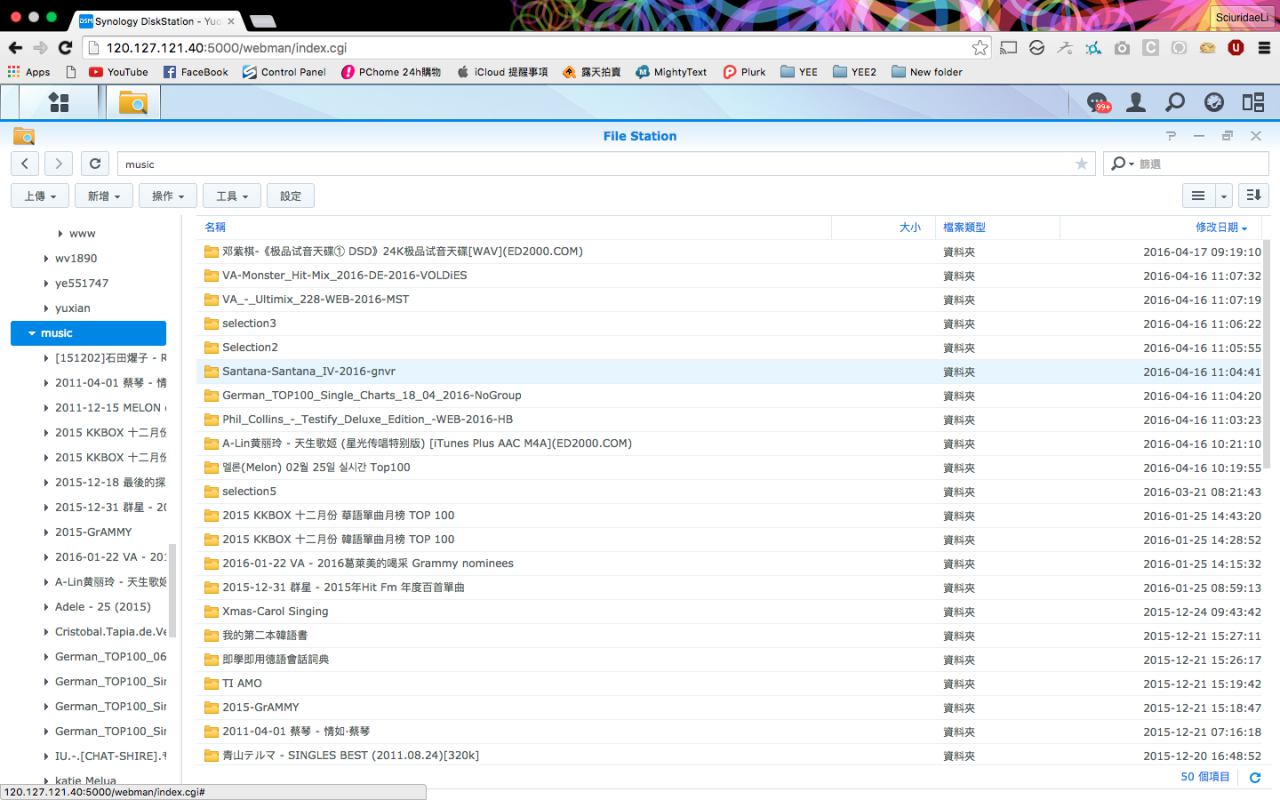Viewport: 1280px width, 800px height.
Task: Open the YouTube bookmark in the bookmarks bar
Action: pos(118,72)
